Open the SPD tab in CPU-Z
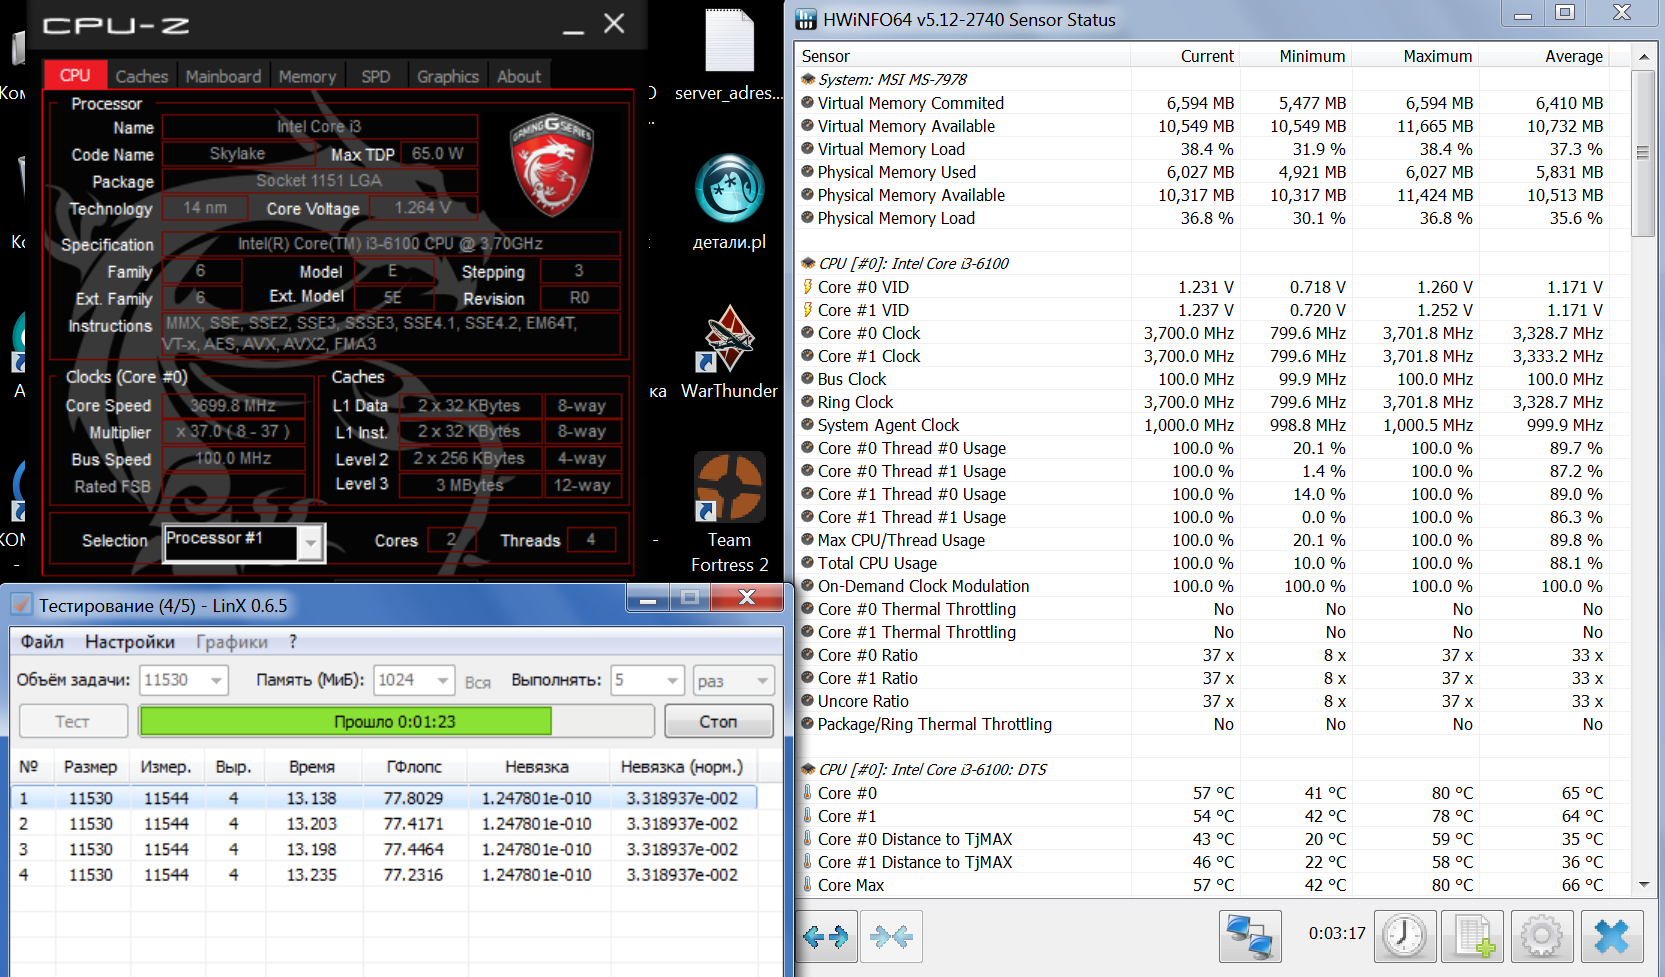The image size is (1665, 977). [x=376, y=76]
